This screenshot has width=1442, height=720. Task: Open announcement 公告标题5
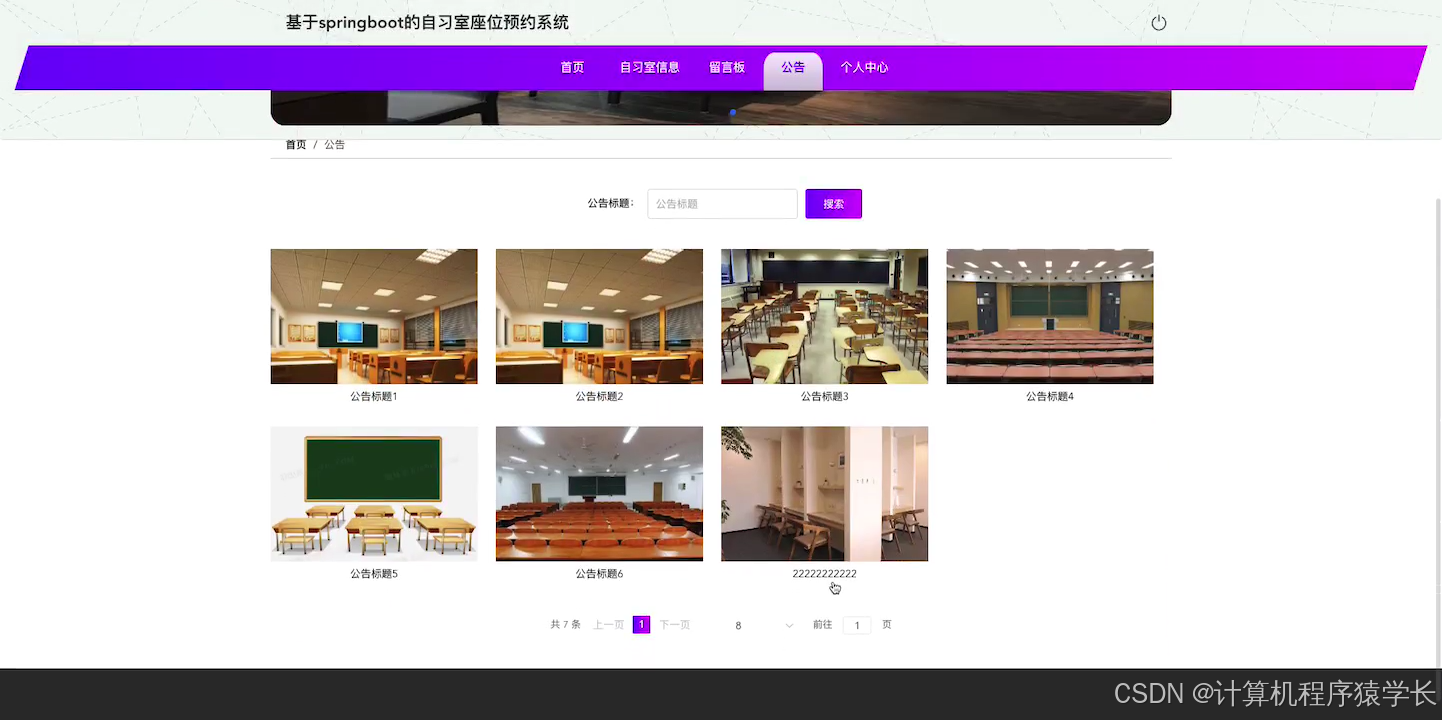[x=373, y=493]
